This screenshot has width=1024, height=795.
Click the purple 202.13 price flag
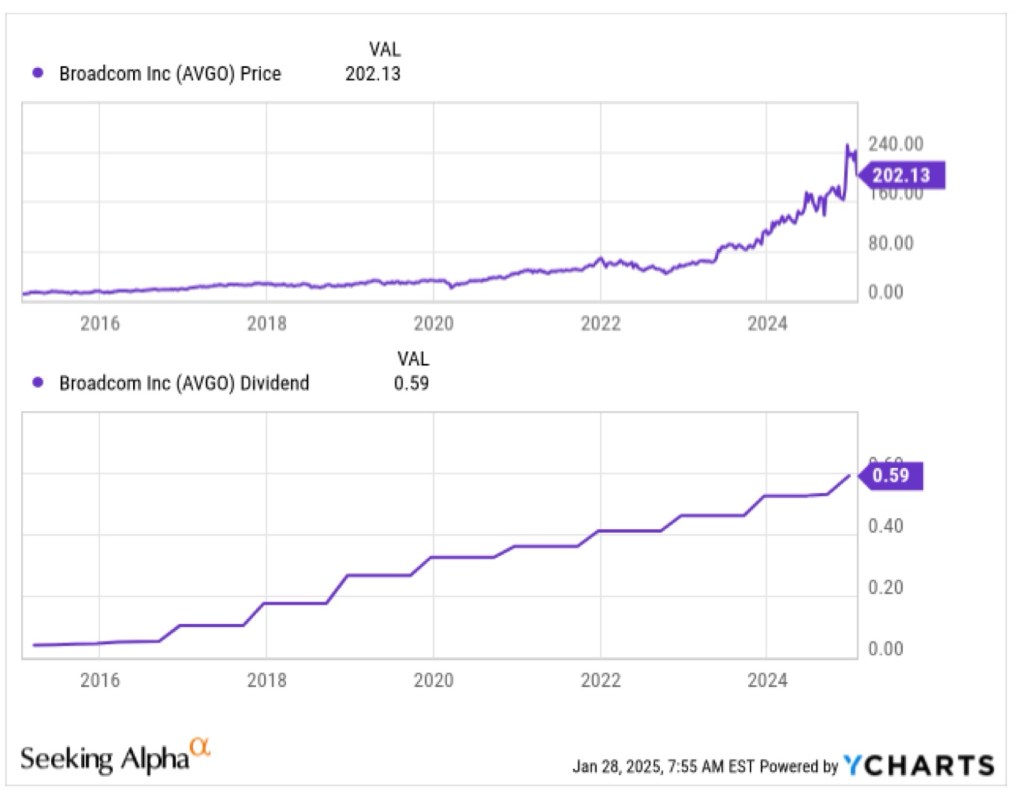point(900,176)
